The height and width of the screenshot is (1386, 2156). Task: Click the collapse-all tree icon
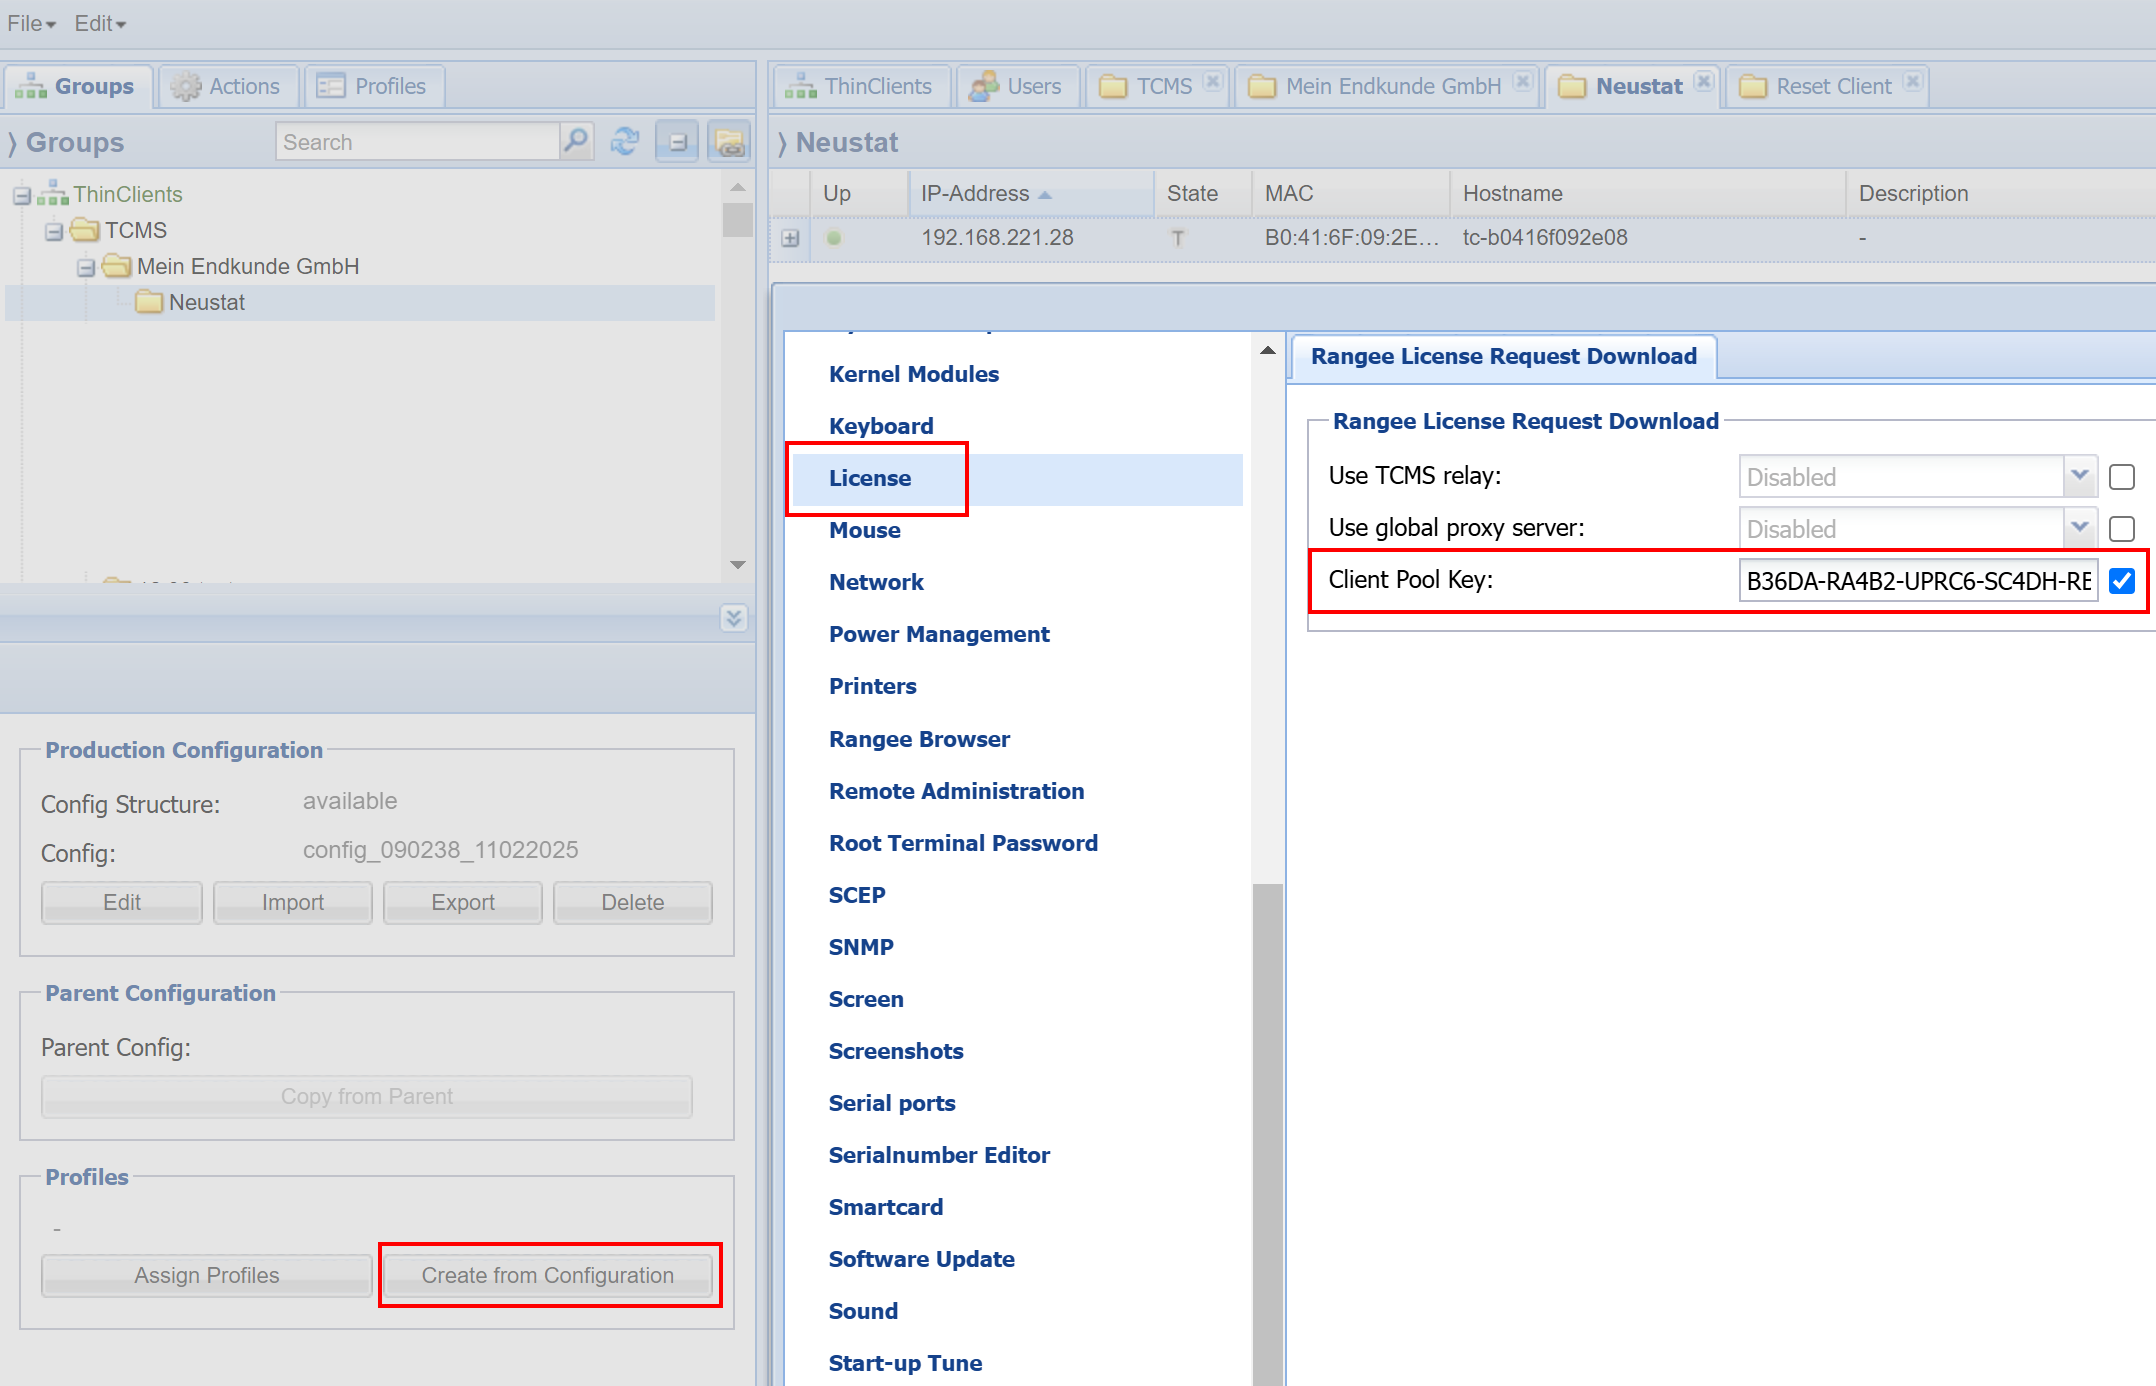[677, 142]
